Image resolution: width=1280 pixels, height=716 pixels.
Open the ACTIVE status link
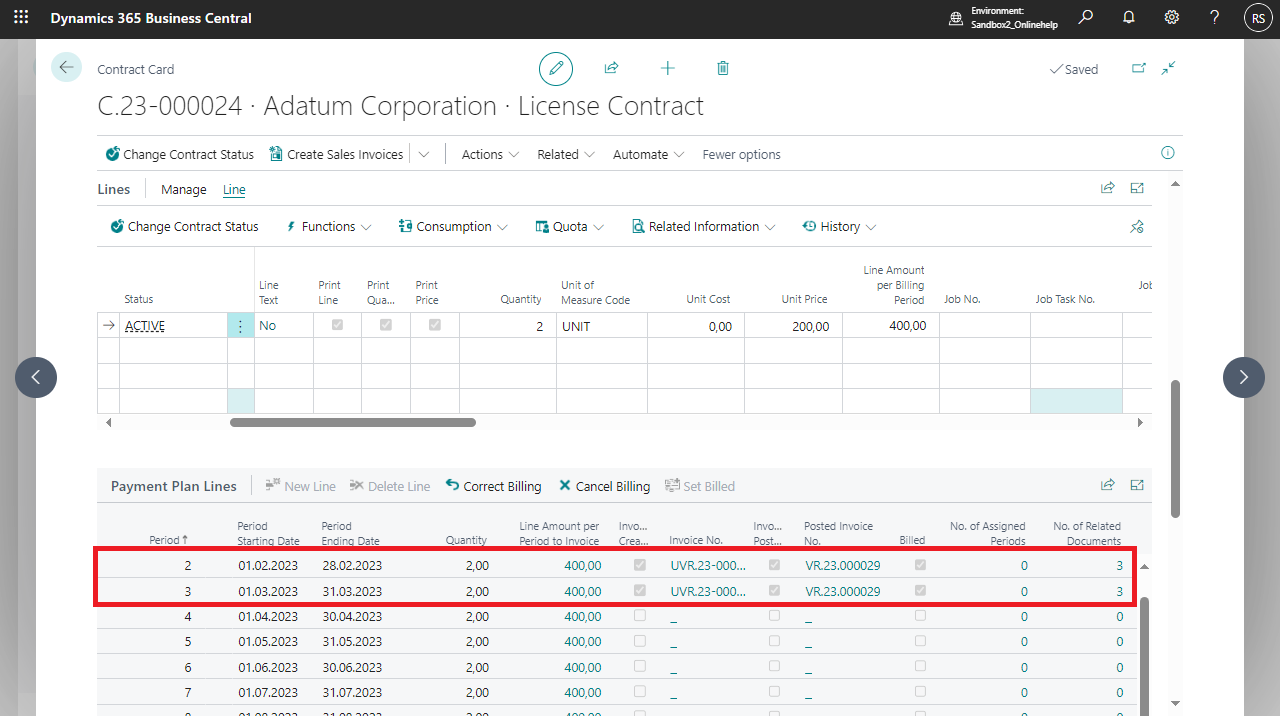[x=145, y=326]
